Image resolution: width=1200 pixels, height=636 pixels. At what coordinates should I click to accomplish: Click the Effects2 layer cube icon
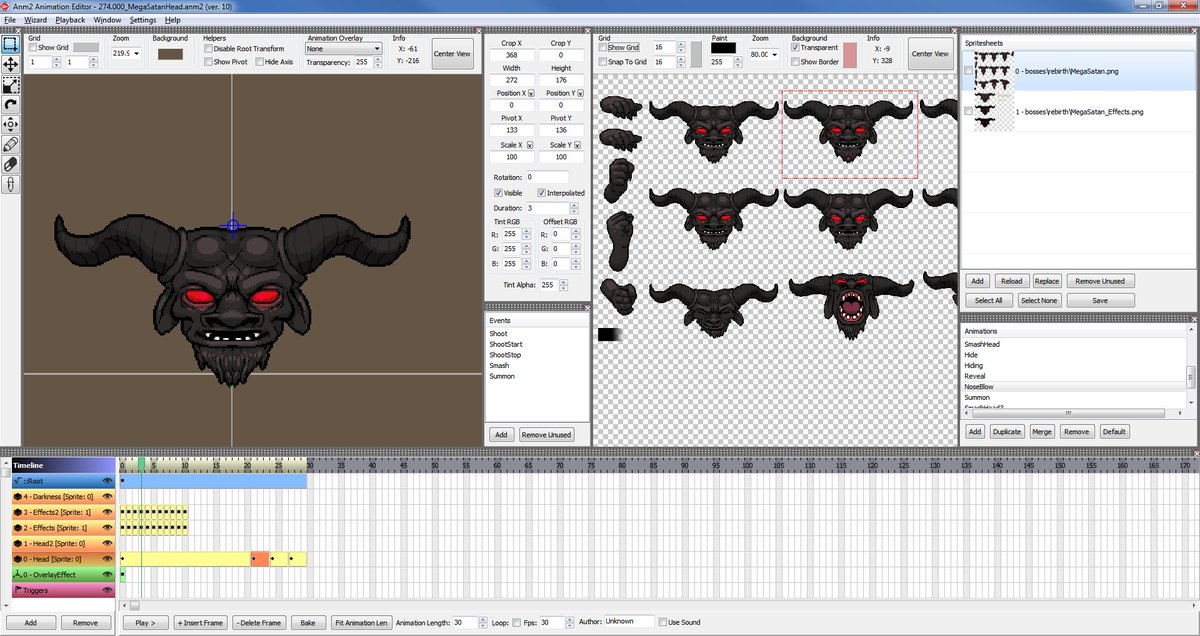17,512
